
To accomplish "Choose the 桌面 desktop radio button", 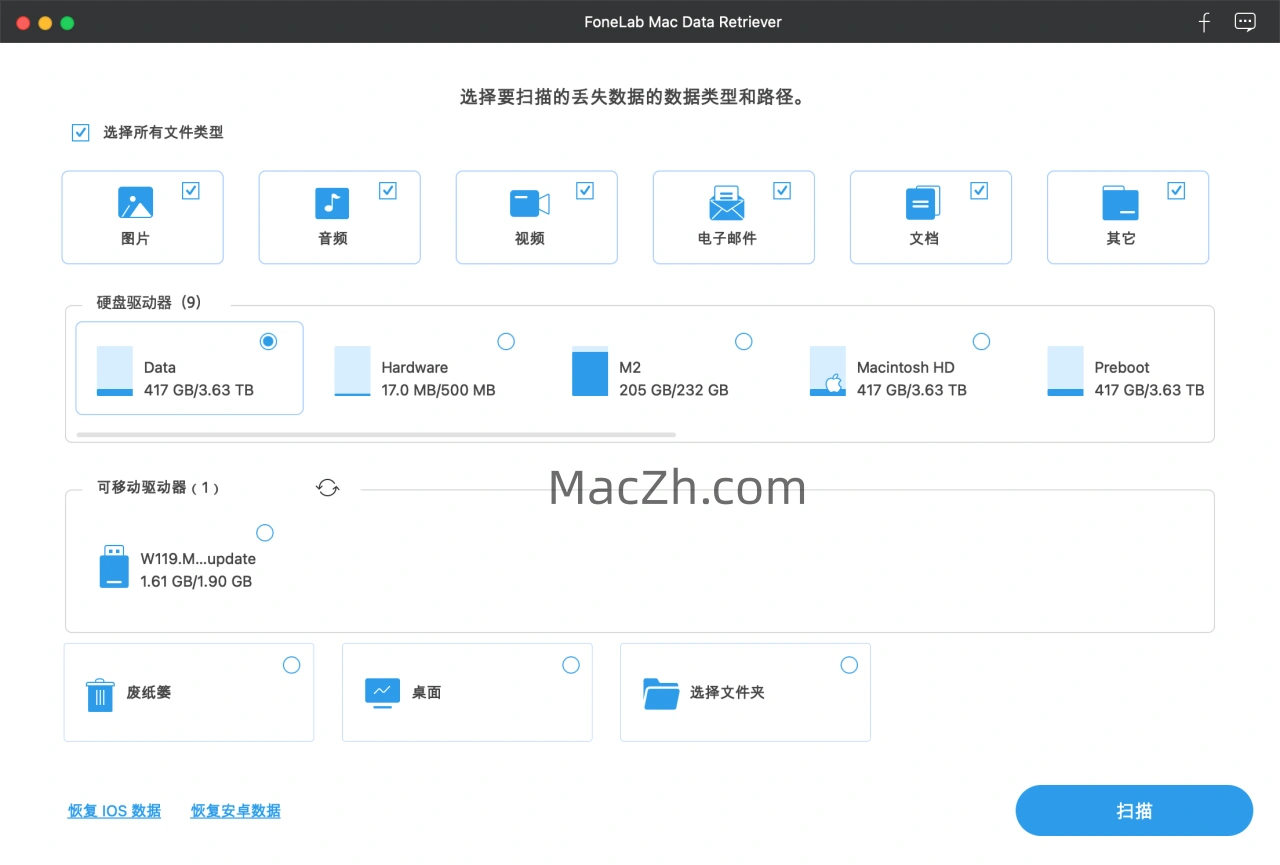I will coord(570,665).
